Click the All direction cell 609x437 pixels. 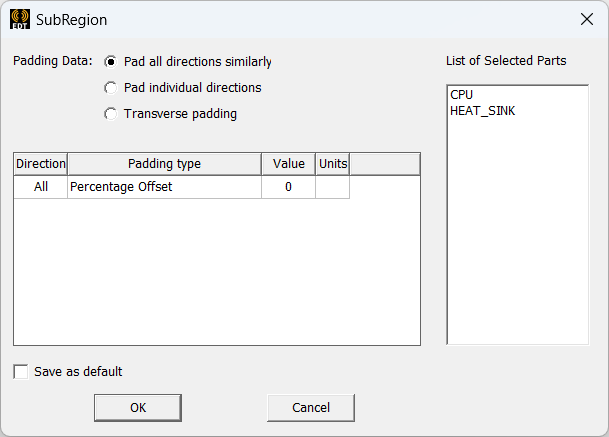click(41, 187)
